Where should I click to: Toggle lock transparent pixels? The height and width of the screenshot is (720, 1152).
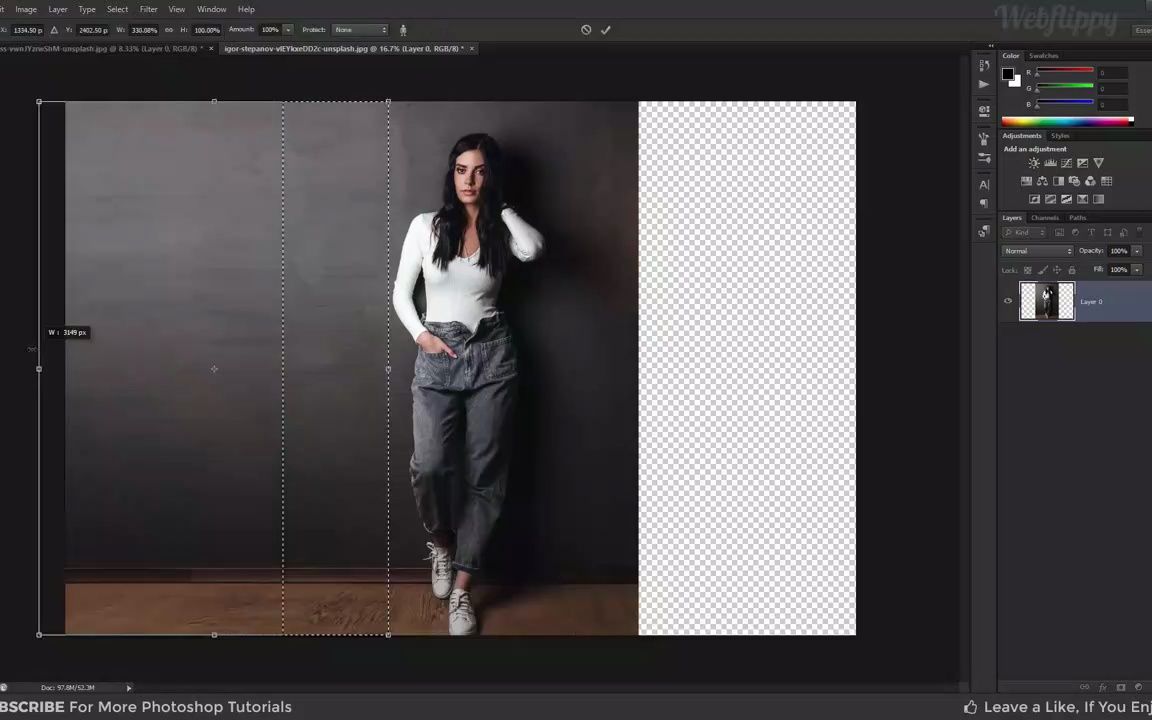click(1027, 270)
